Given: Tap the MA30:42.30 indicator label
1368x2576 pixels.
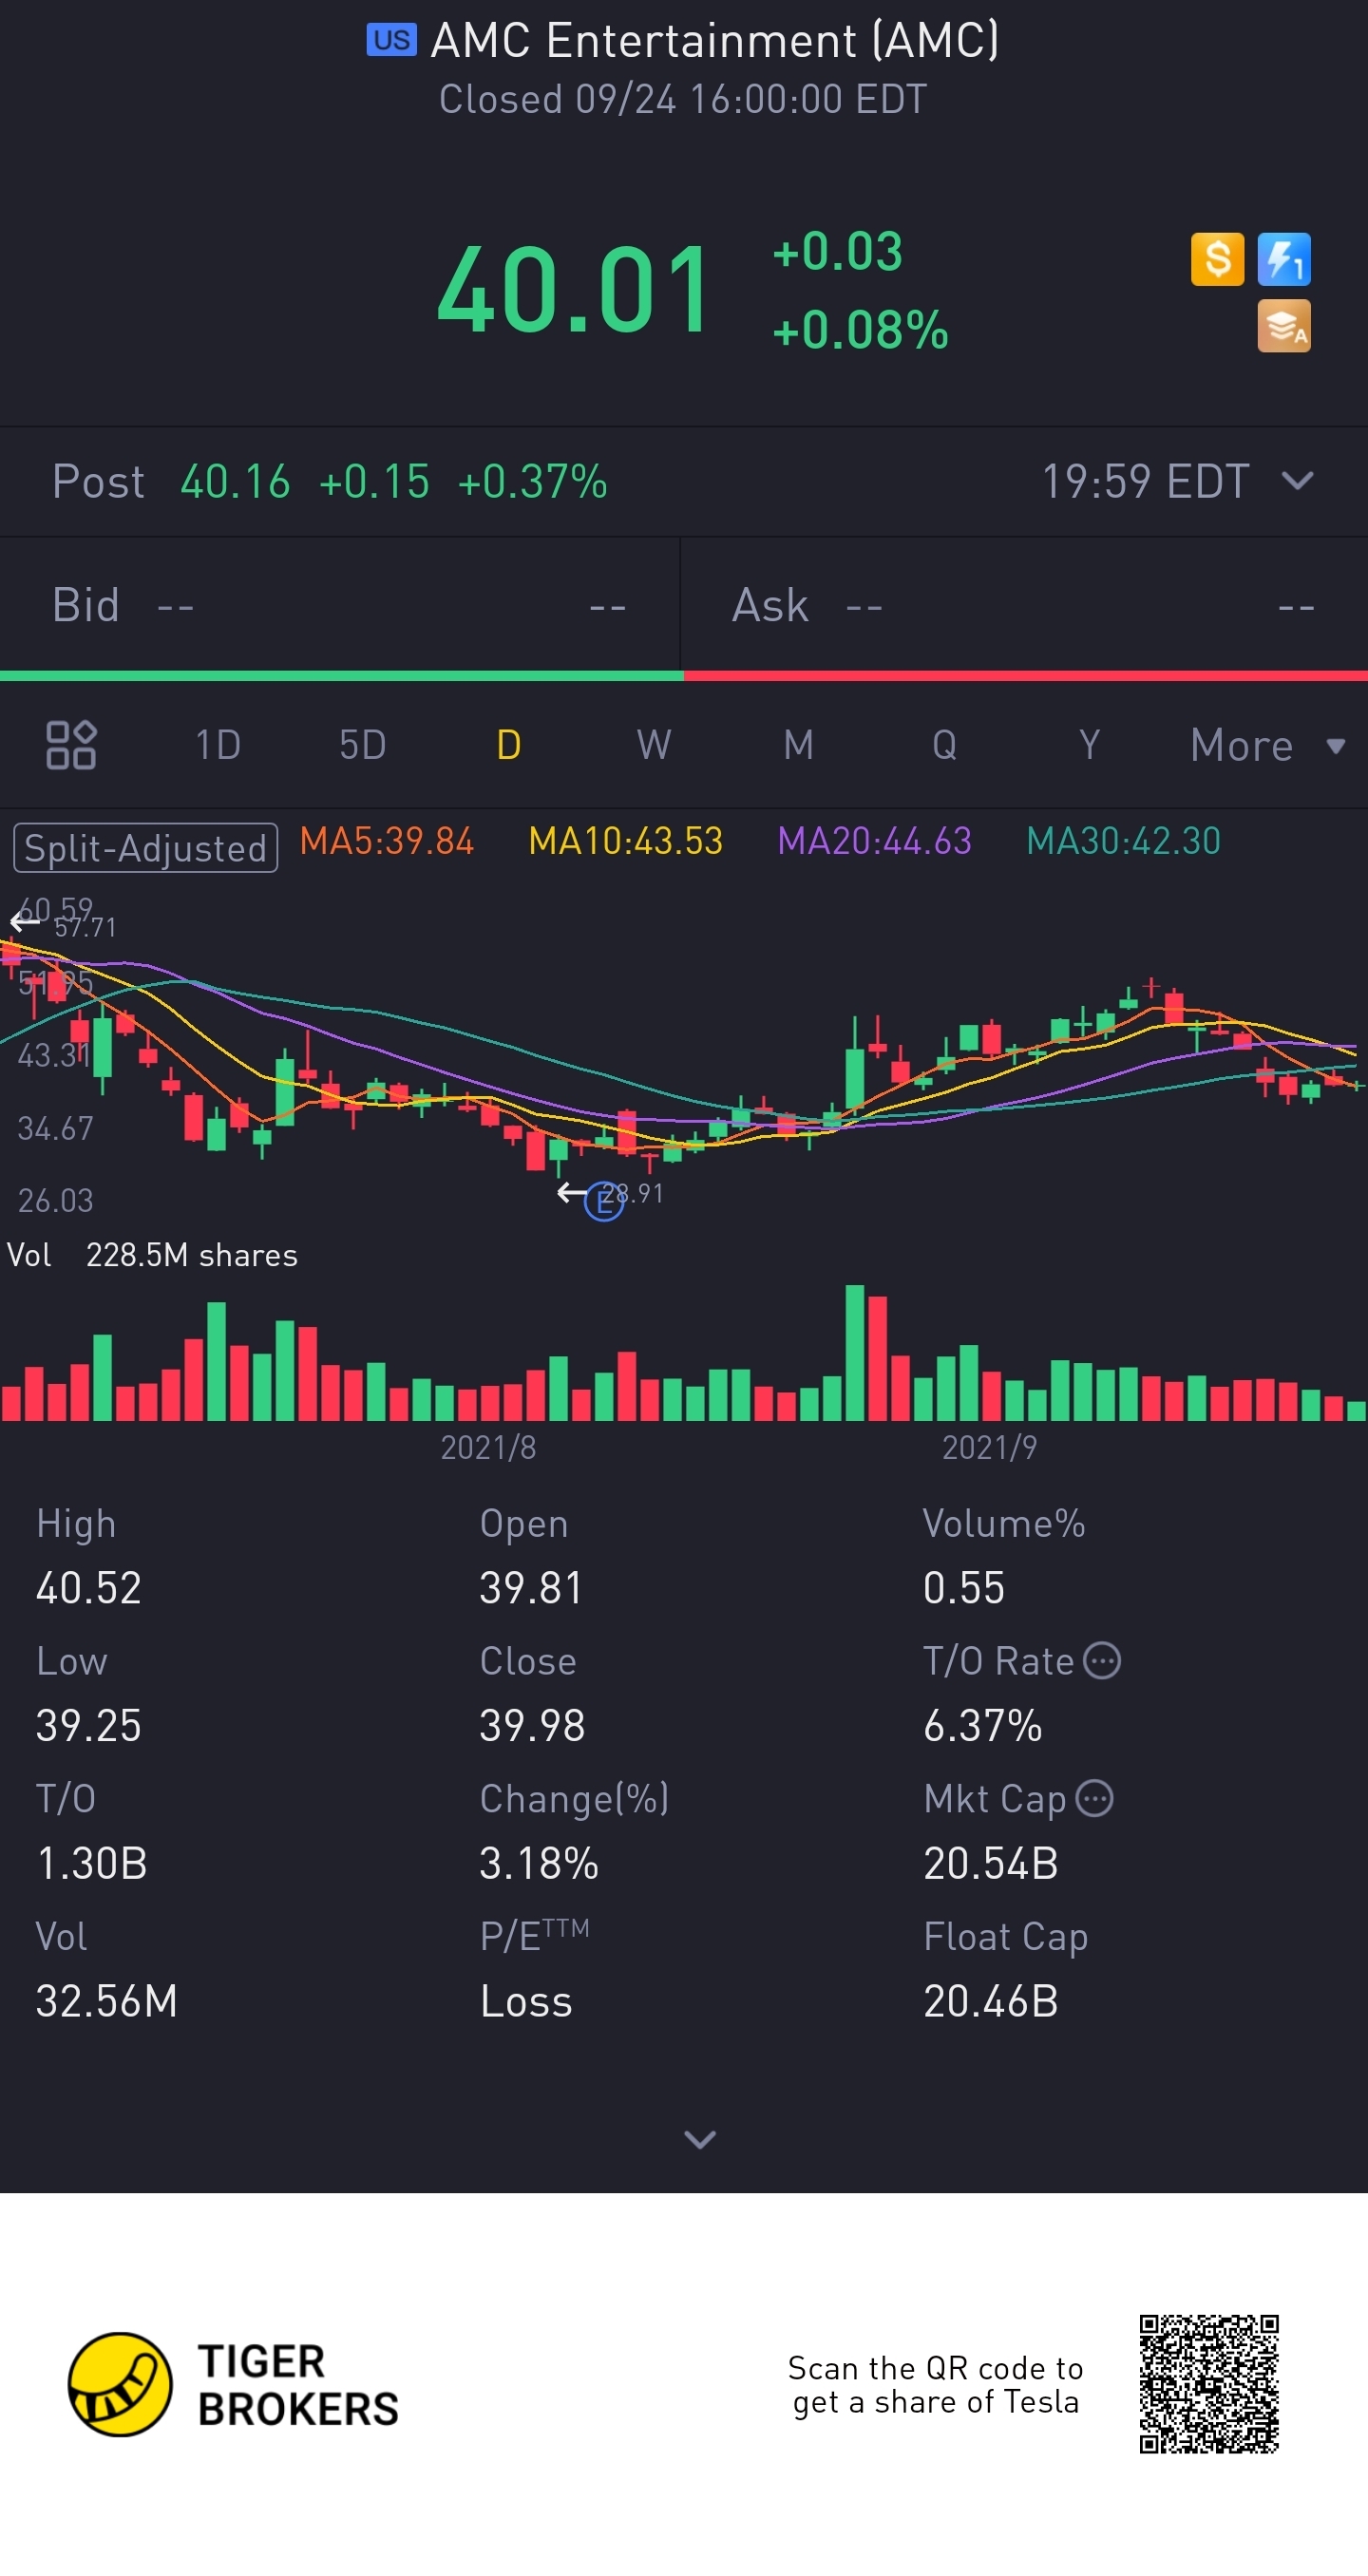Looking at the screenshot, I should 1123,841.
